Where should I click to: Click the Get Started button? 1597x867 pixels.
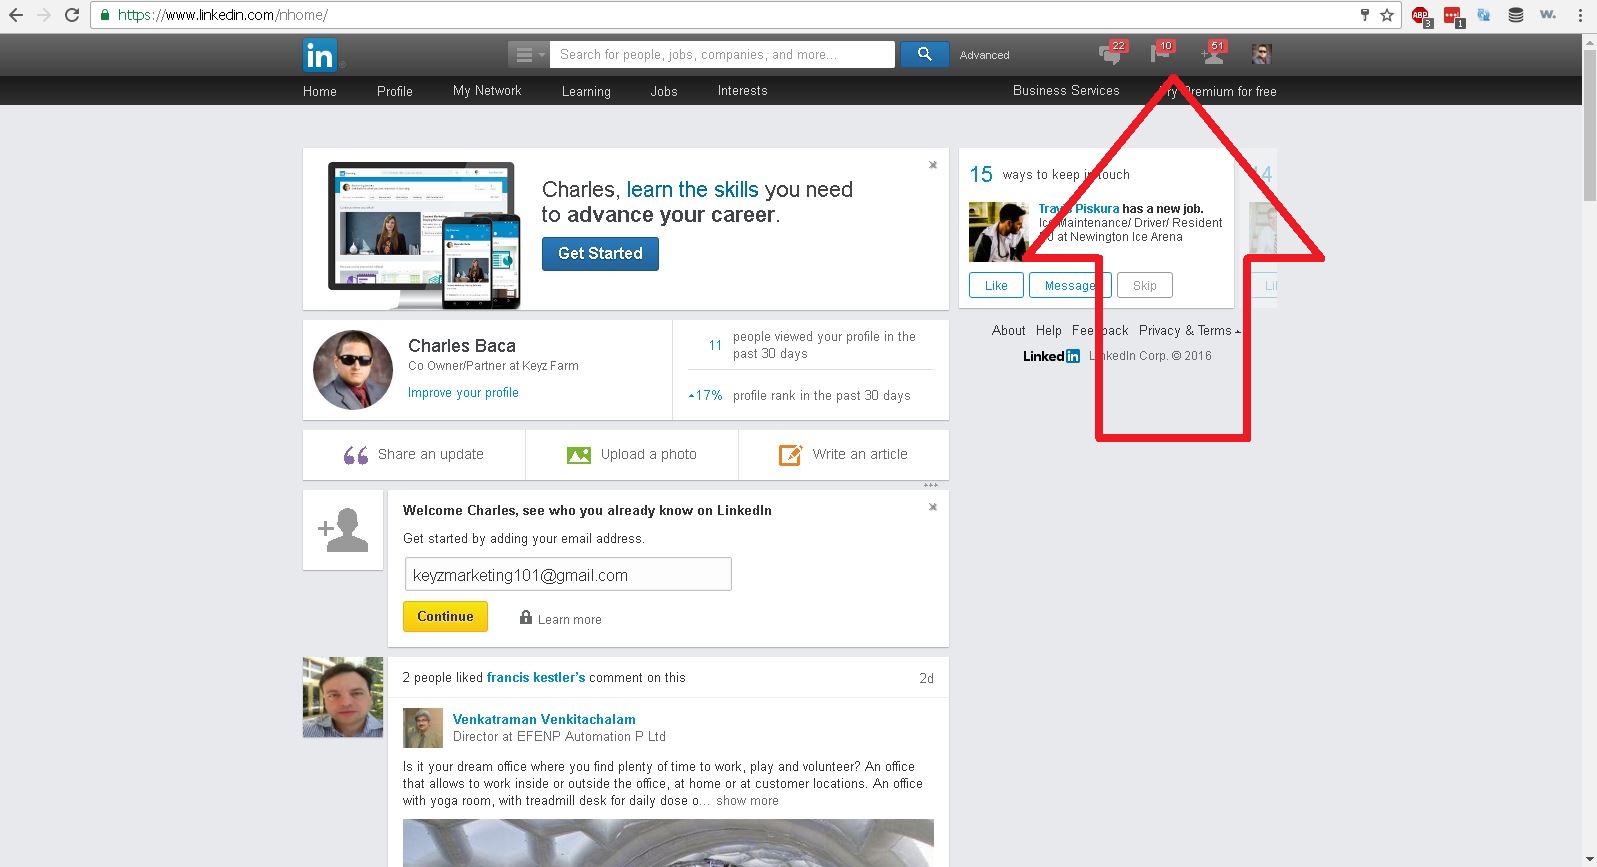600,254
